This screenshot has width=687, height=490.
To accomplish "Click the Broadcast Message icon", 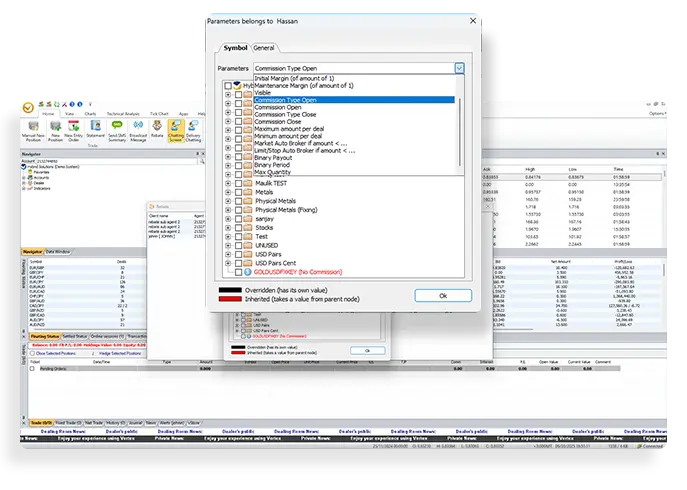I will coord(138,131).
